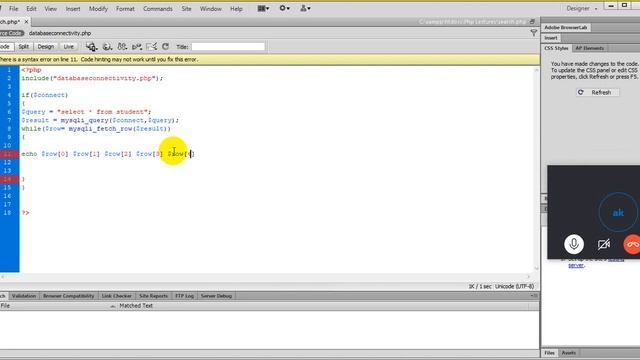The height and width of the screenshot is (360, 640).
Task: Switch to Split view
Action: 24,47
